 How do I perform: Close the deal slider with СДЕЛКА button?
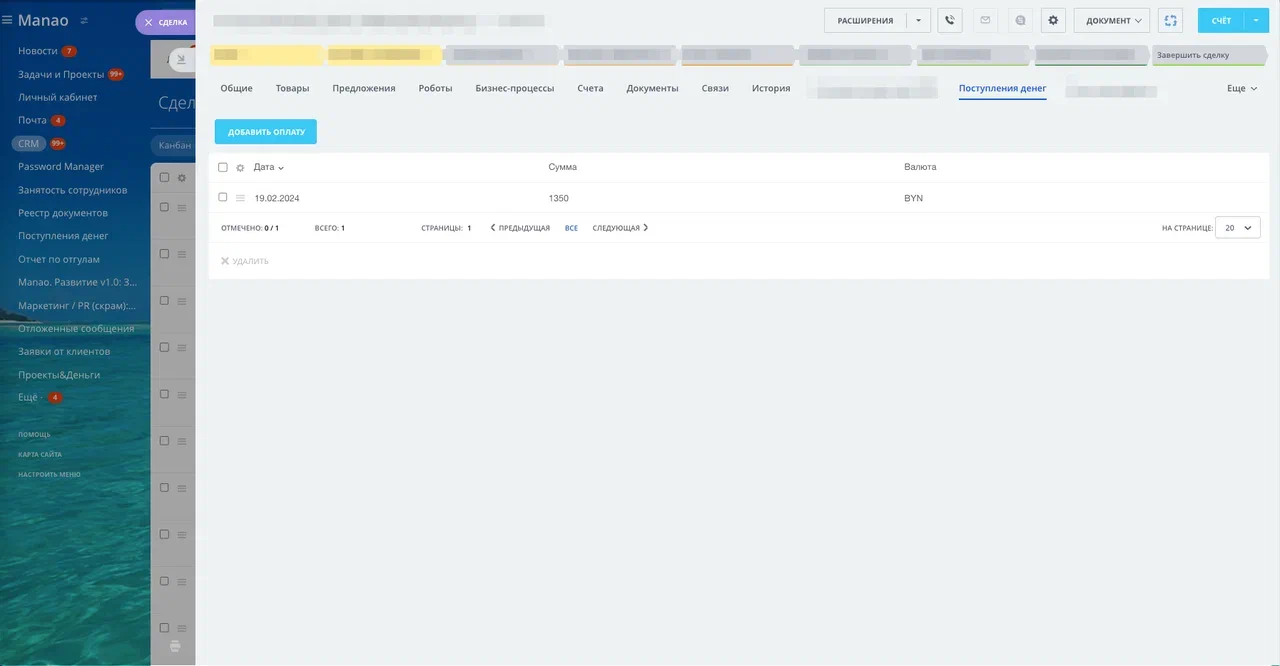coord(166,22)
